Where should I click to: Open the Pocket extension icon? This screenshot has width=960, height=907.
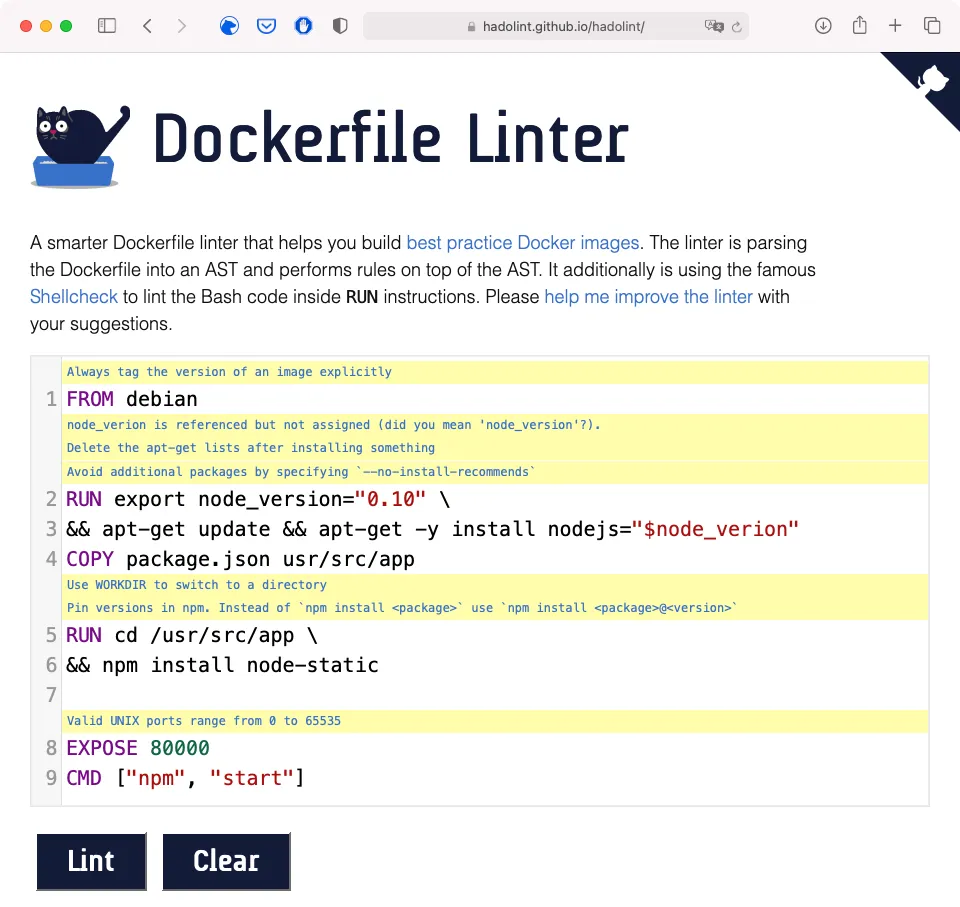pos(266,26)
